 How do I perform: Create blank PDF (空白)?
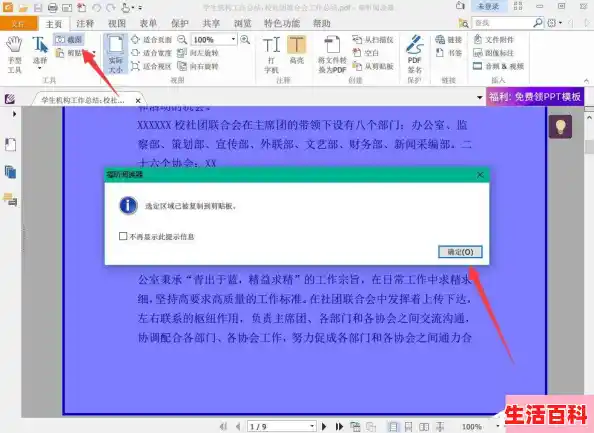click(x=366, y=53)
